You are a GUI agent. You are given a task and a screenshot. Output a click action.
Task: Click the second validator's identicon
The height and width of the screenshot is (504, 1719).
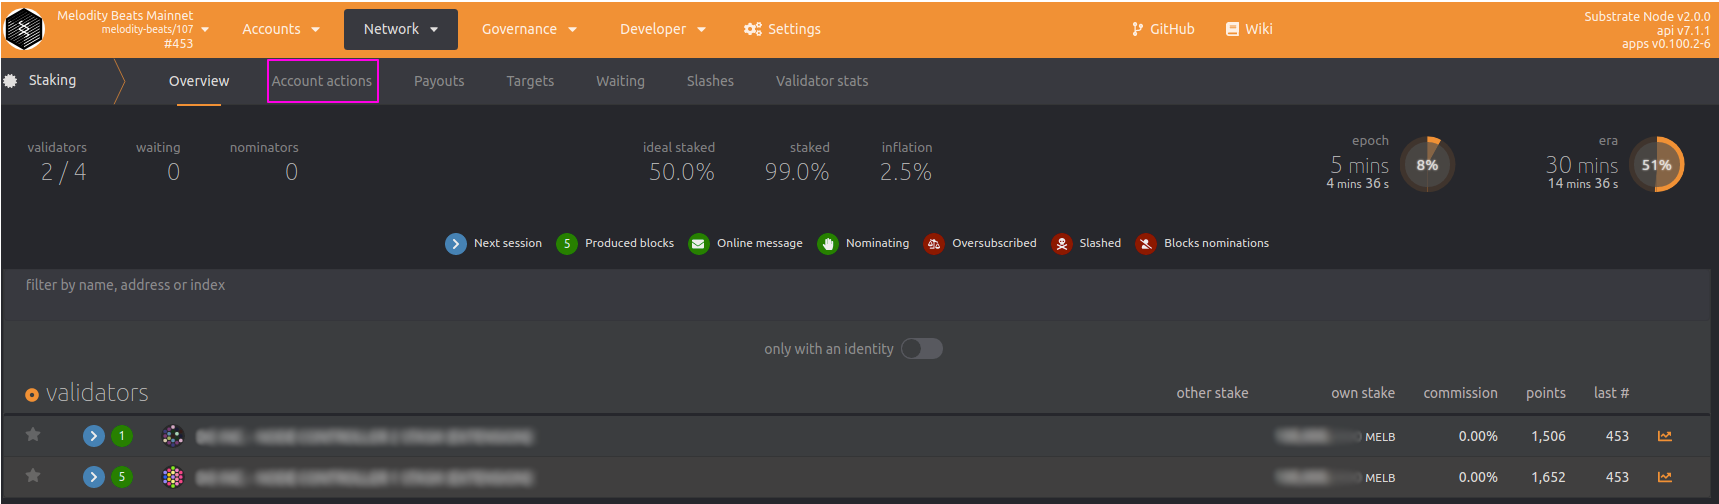[x=173, y=477]
